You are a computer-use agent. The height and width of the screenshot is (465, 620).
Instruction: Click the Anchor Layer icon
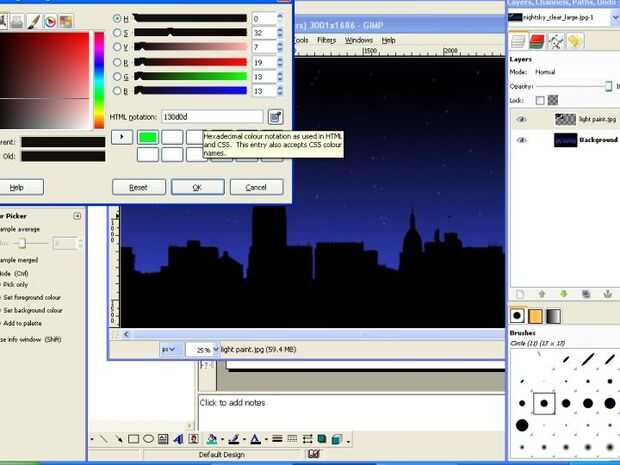click(608, 294)
